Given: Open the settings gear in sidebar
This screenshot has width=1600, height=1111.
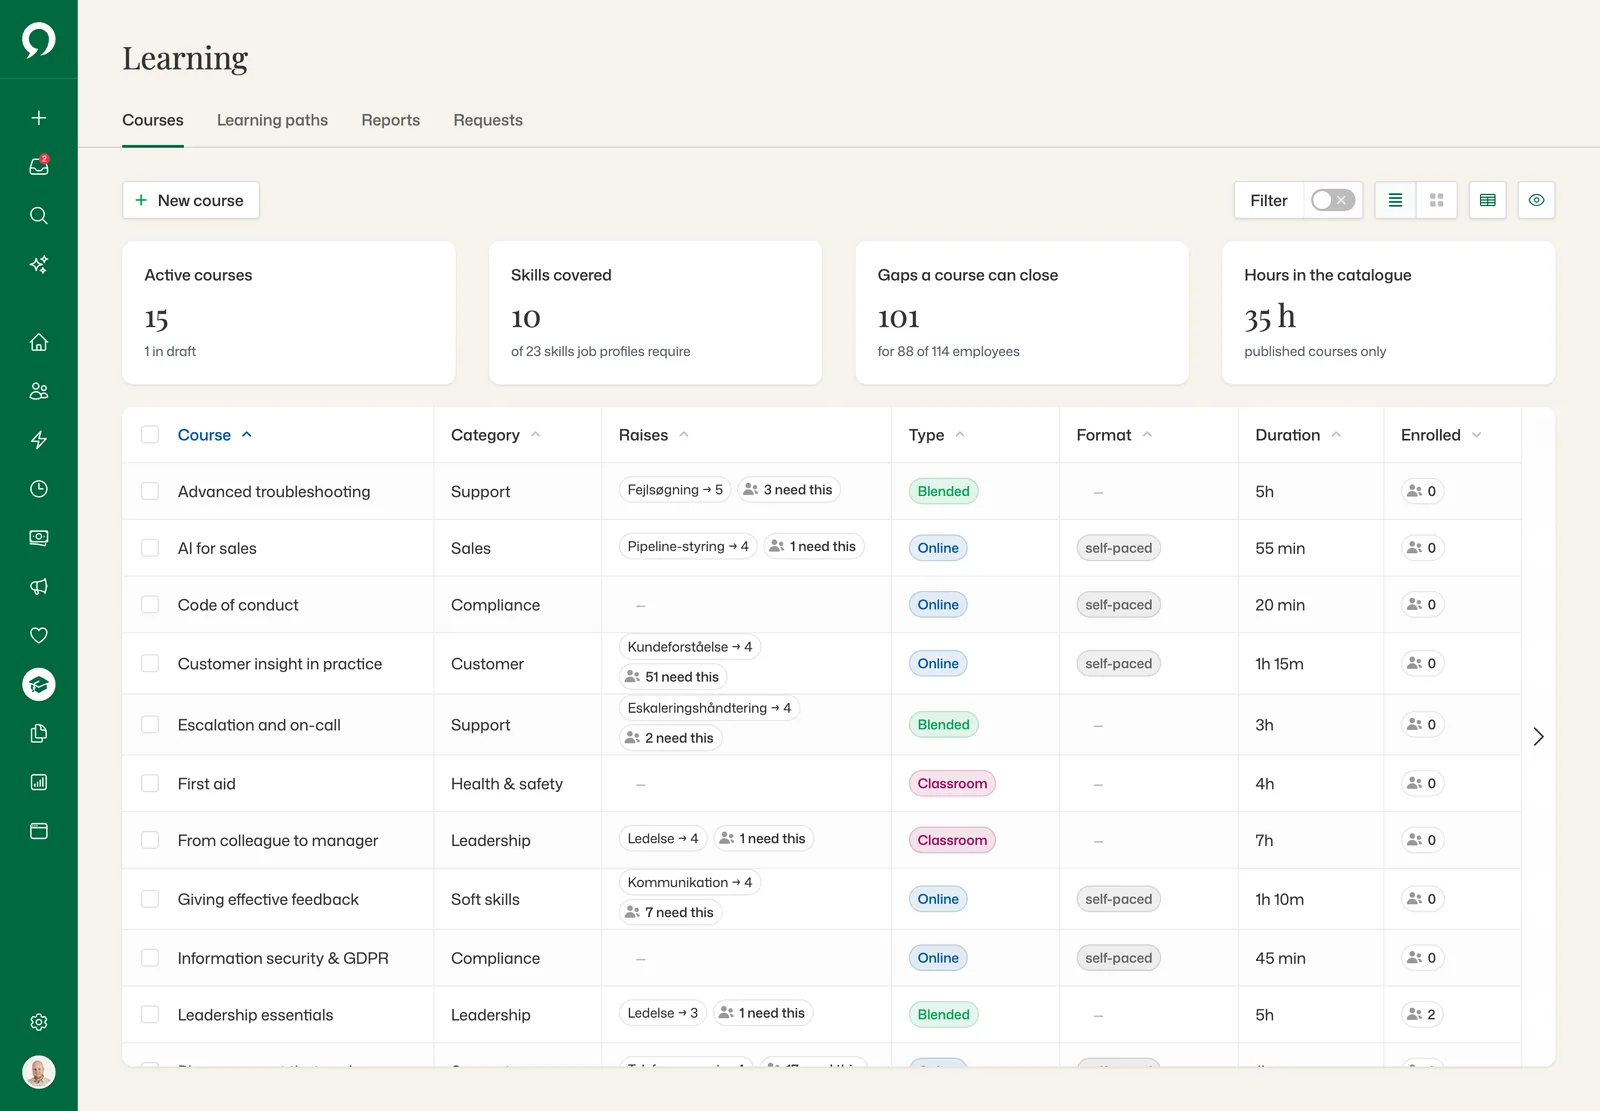Looking at the screenshot, I should [x=39, y=1022].
